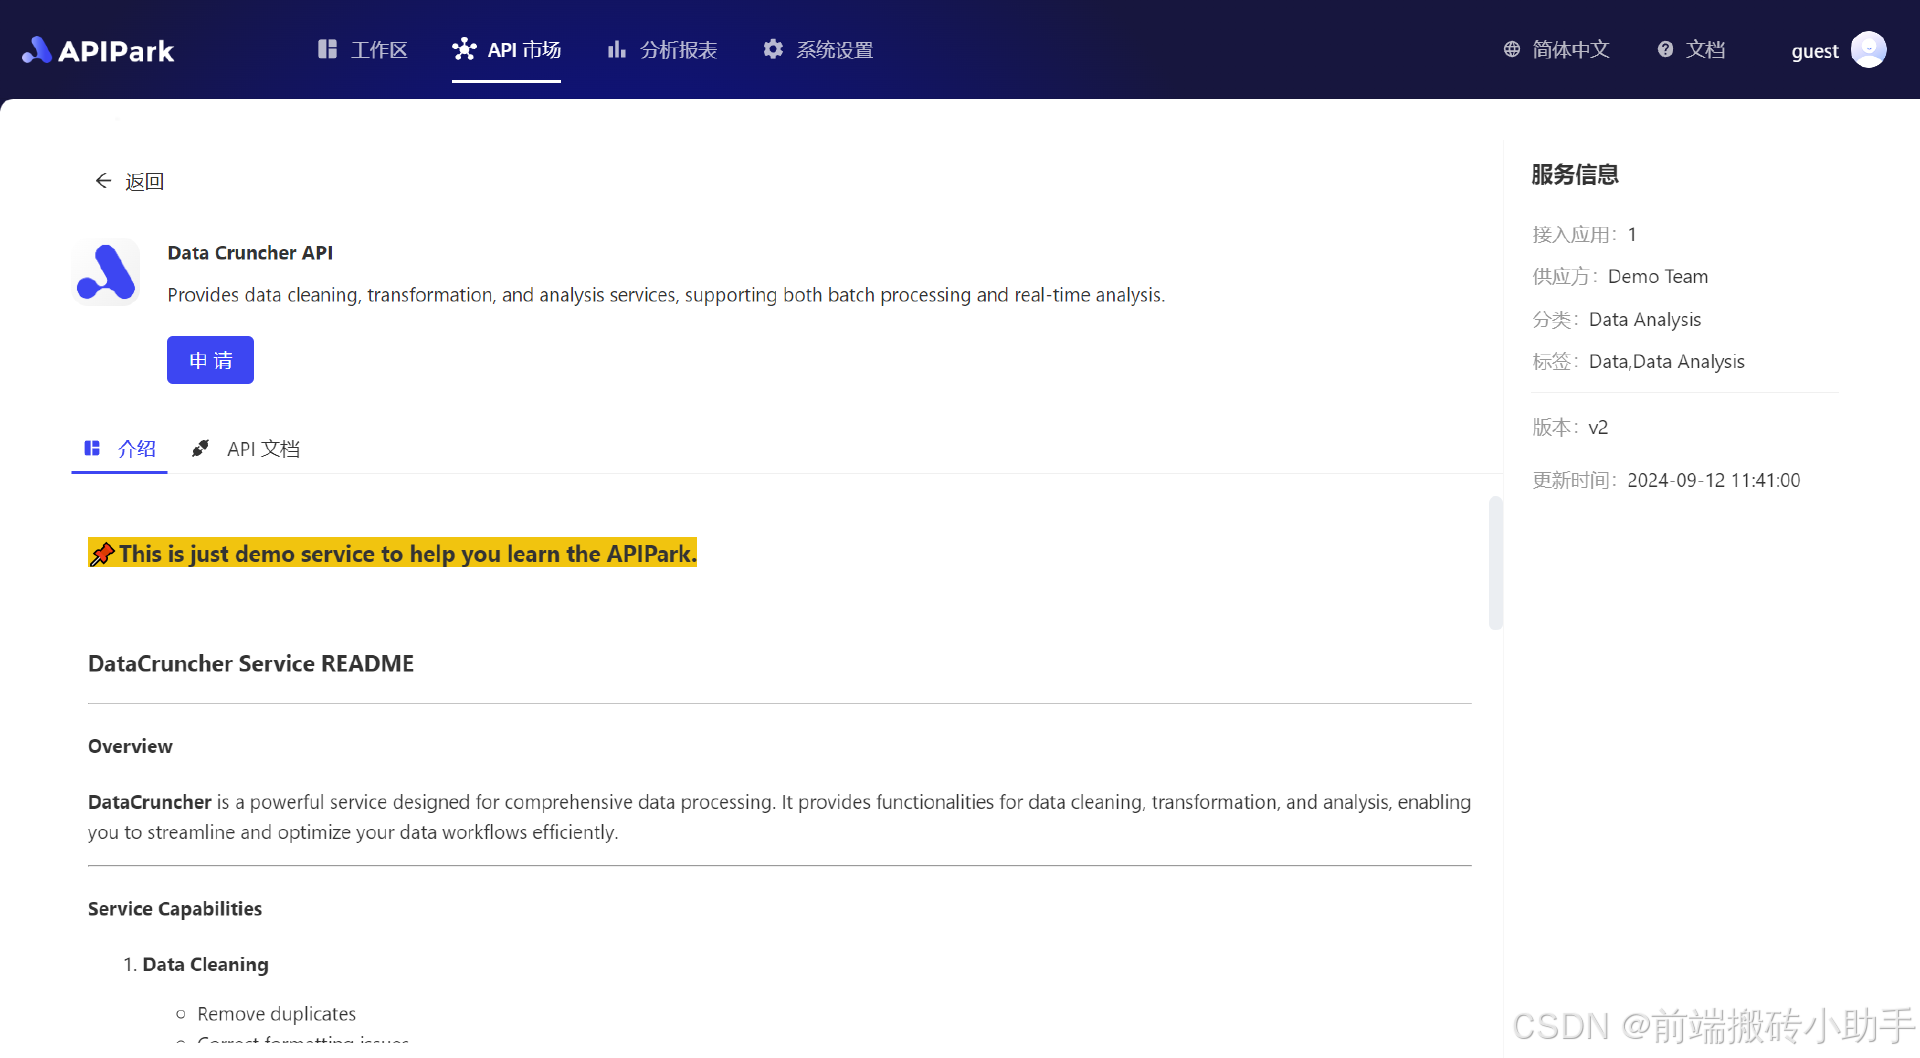Click the pin icon beside API 文档
The width and height of the screenshot is (1920, 1058).
tap(200, 448)
